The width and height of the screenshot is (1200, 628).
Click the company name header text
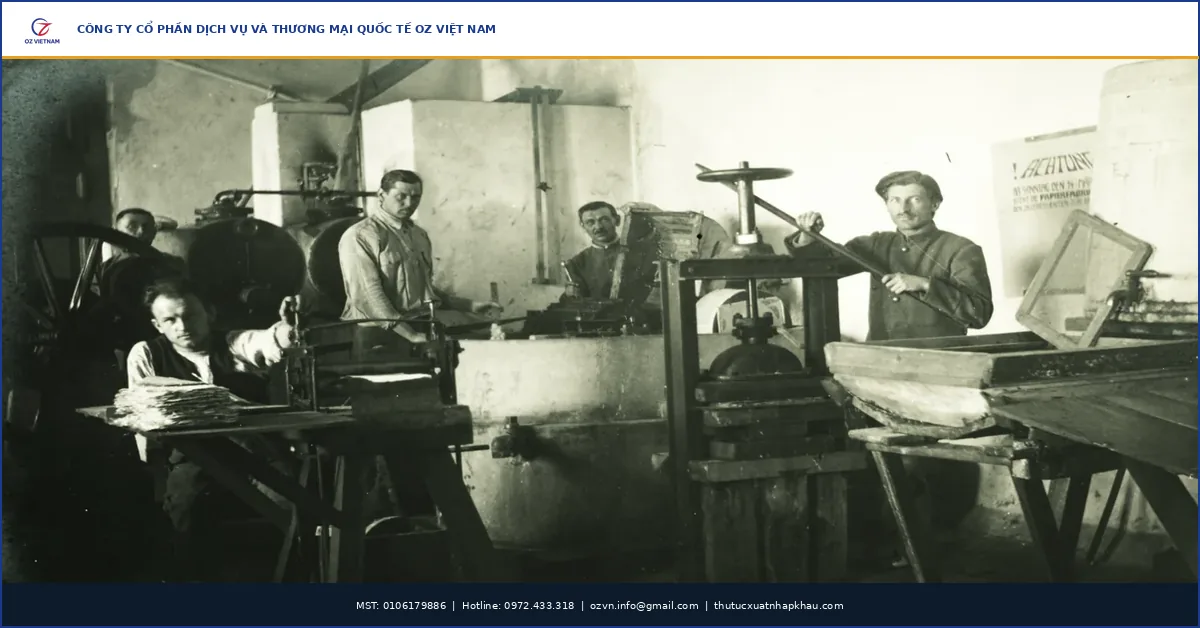286,29
